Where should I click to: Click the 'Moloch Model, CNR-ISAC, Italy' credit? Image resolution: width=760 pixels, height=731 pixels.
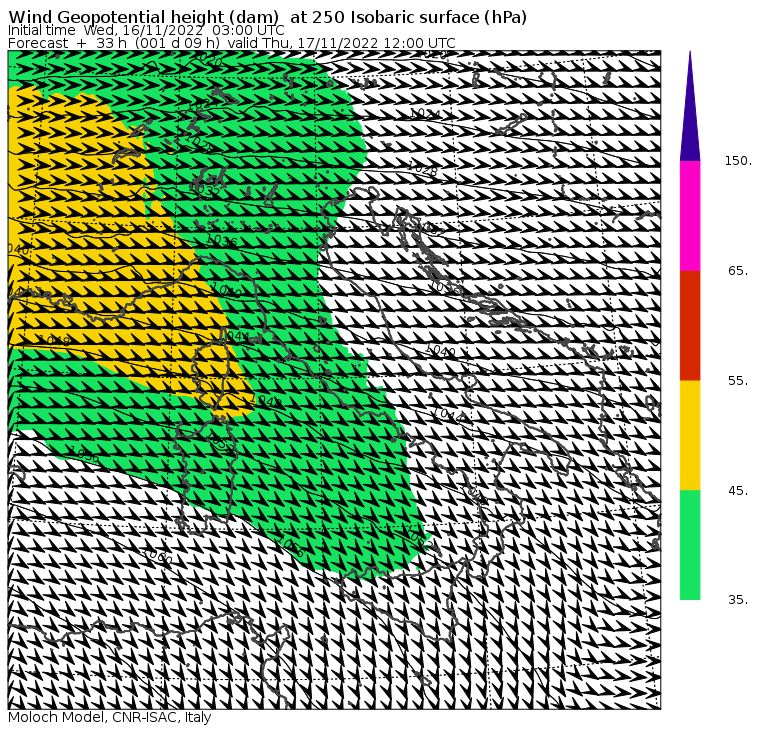point(110,717)
